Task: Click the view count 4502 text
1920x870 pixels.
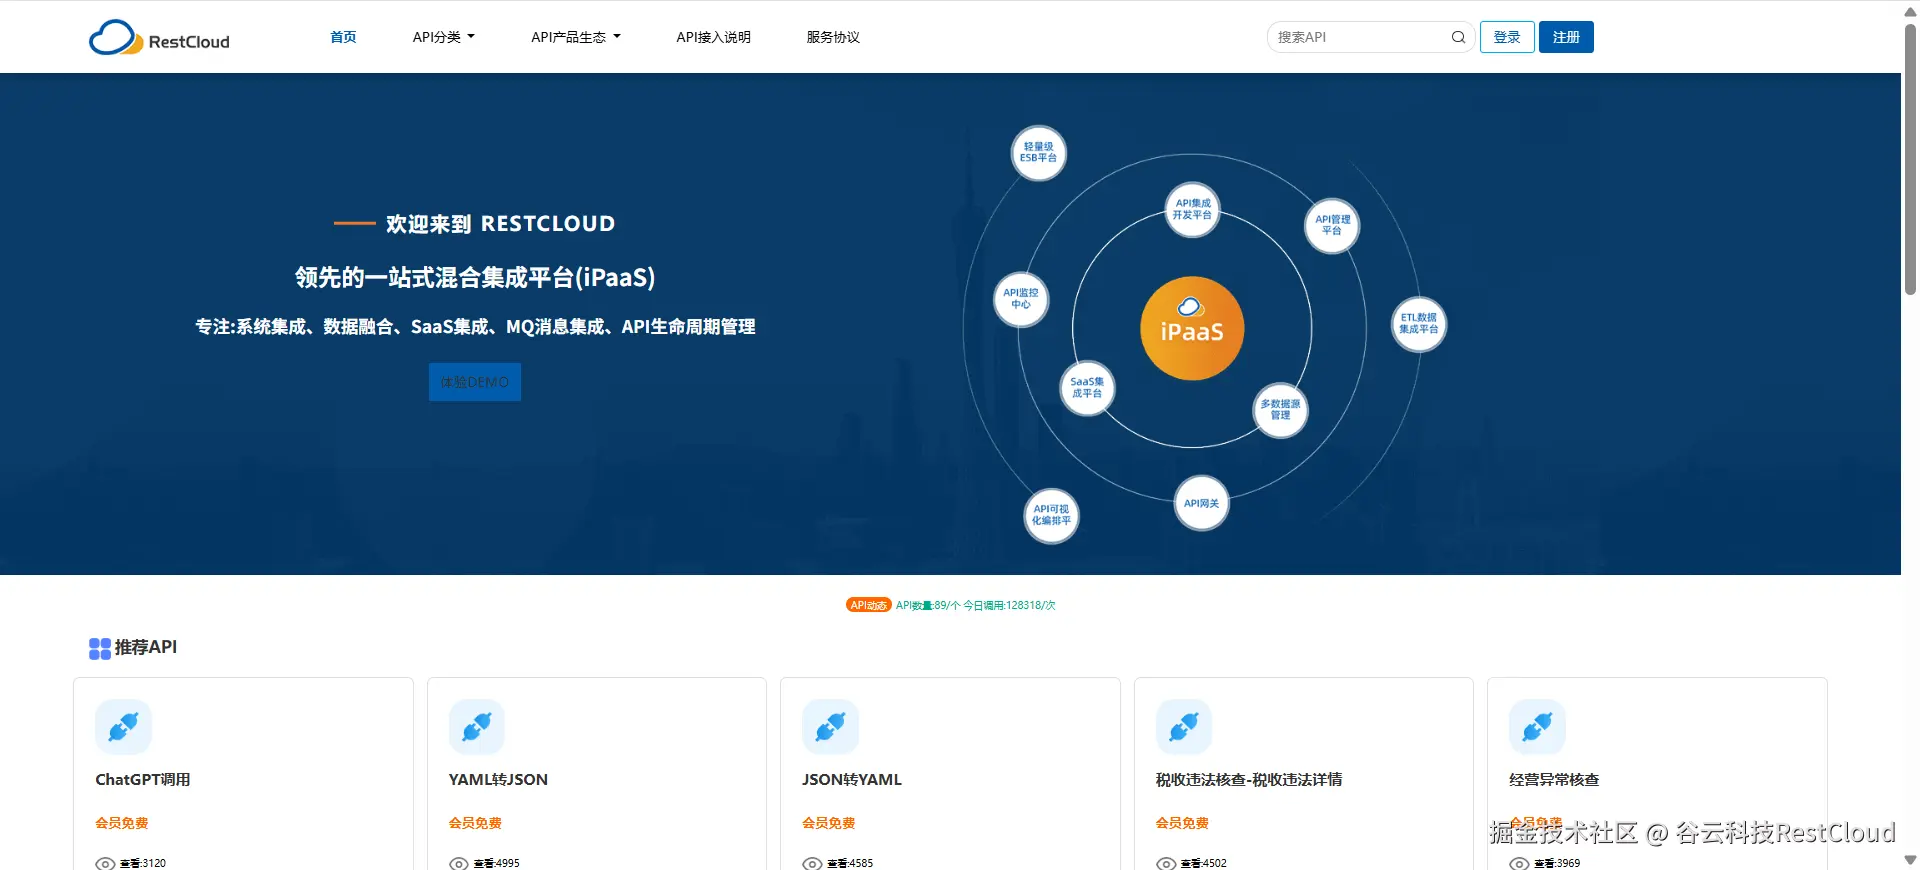Action: [x=1204, y=863]
